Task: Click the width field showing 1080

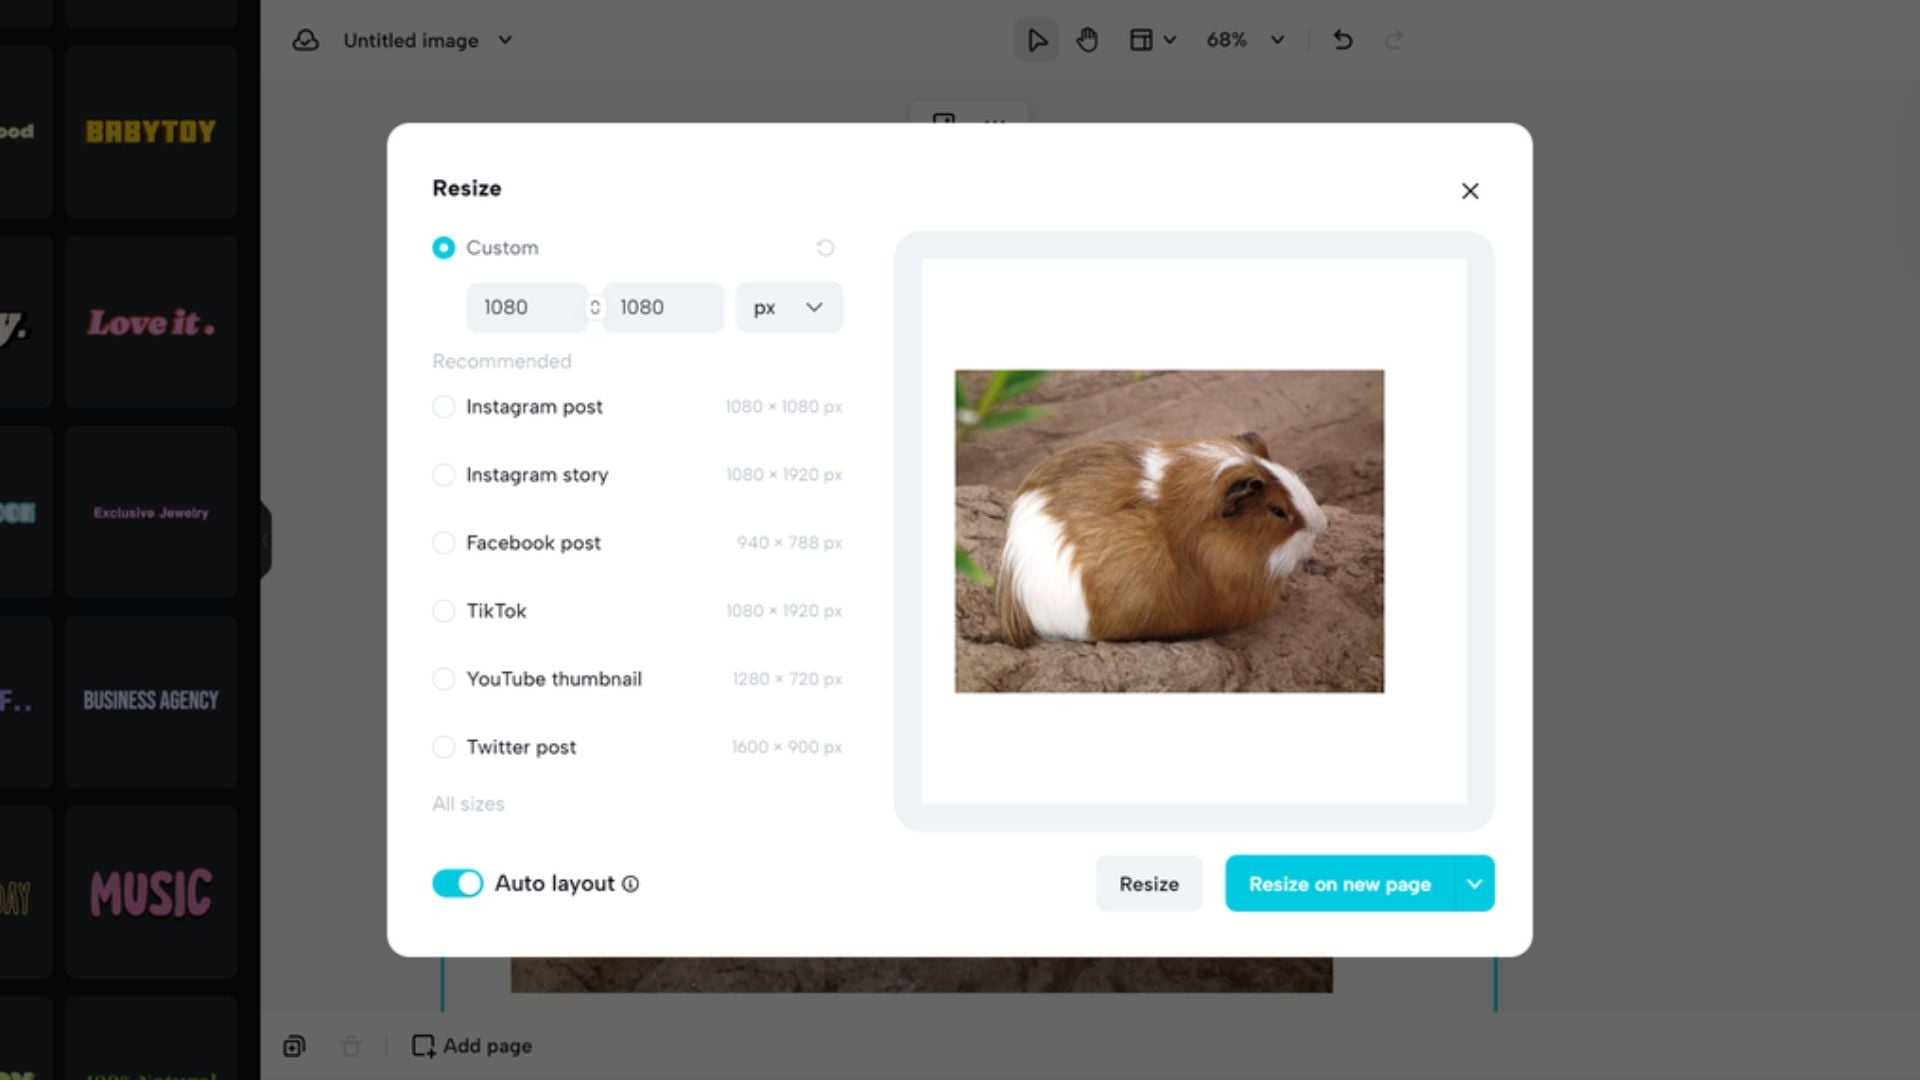Action: (525, 307)
